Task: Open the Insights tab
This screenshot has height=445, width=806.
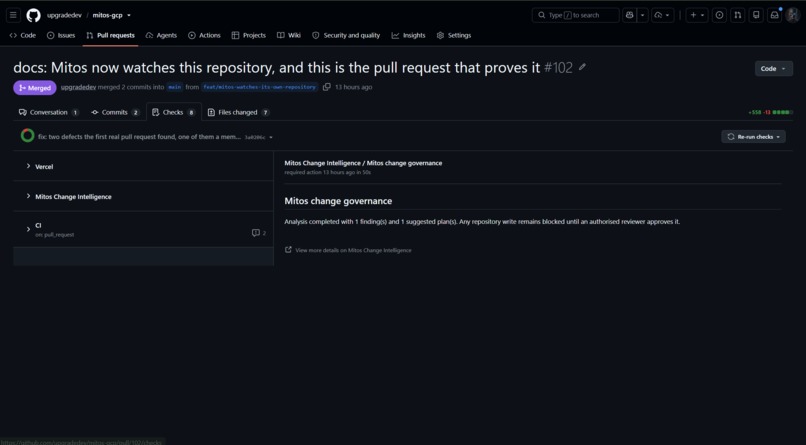Action: tap(409, 35)
